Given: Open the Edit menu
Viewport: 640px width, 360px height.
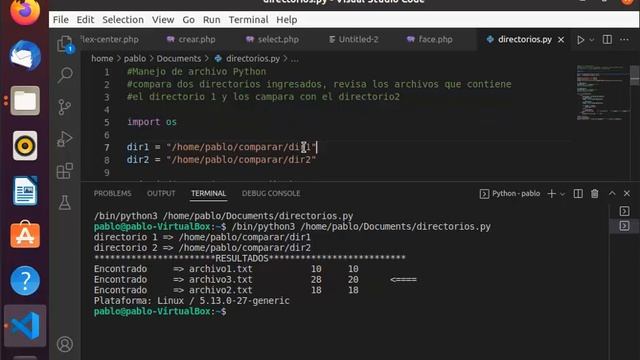Looking at the screenshot, I should tap(85, 20).
